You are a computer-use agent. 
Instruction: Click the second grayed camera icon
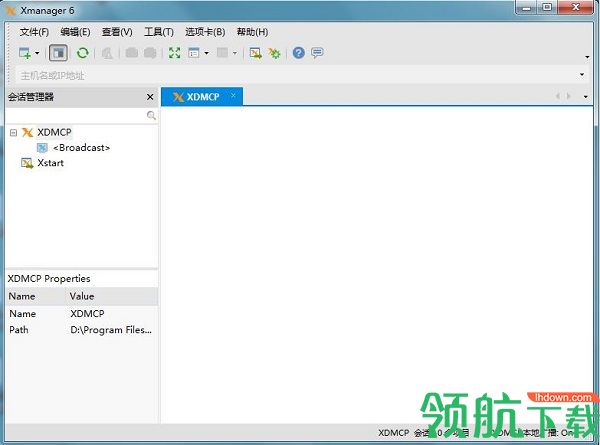pyautogui.click(x=150, y=53)
